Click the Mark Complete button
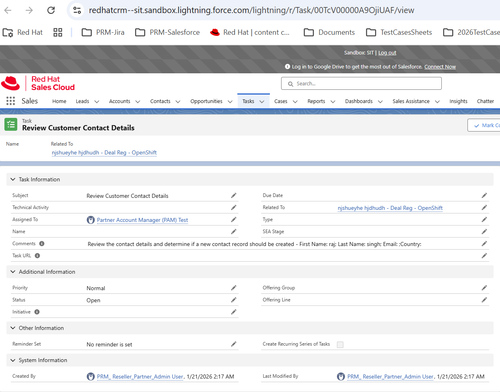The height and width of the screenshot is (392, 500). pos(484,125)
